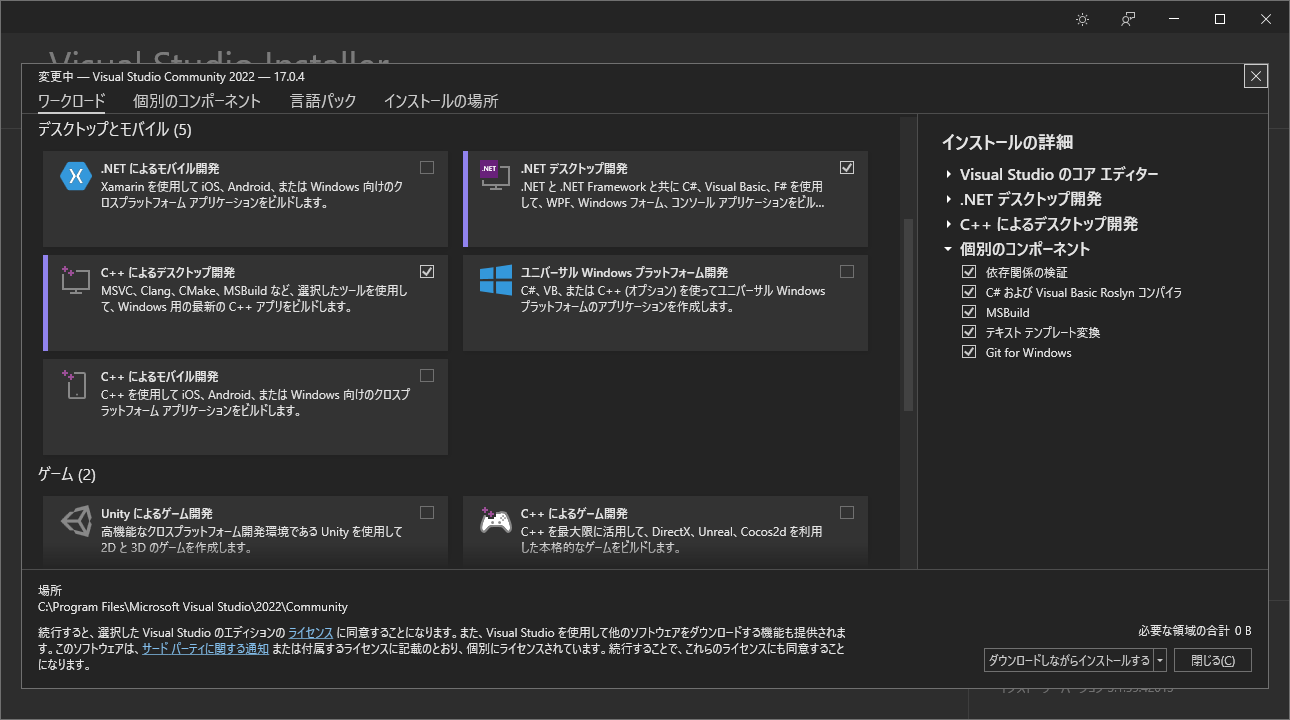Collapse the 個別のコンポーネント details section

[948, 249]
